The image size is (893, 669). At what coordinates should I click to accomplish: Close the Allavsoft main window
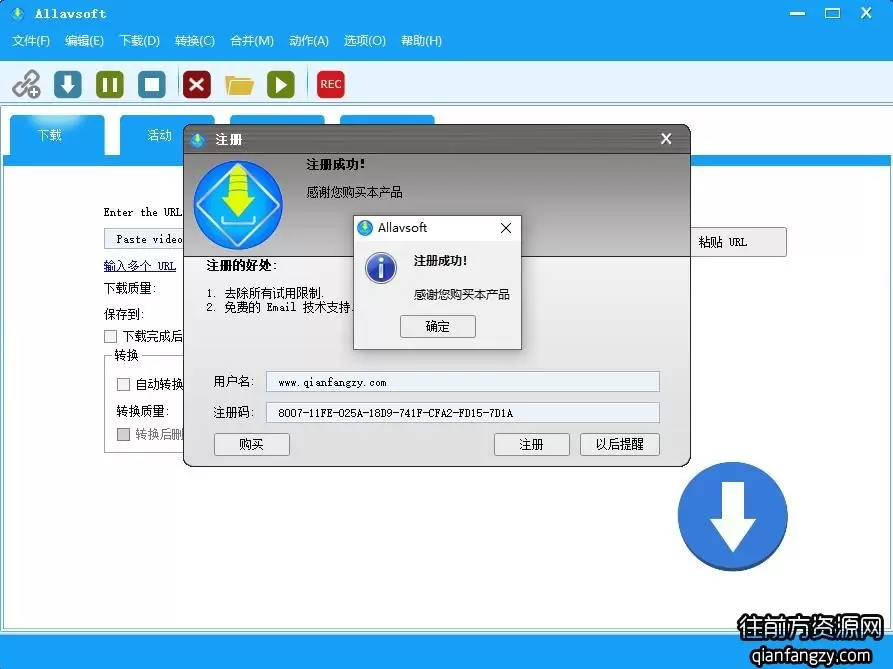click(866, 13)
